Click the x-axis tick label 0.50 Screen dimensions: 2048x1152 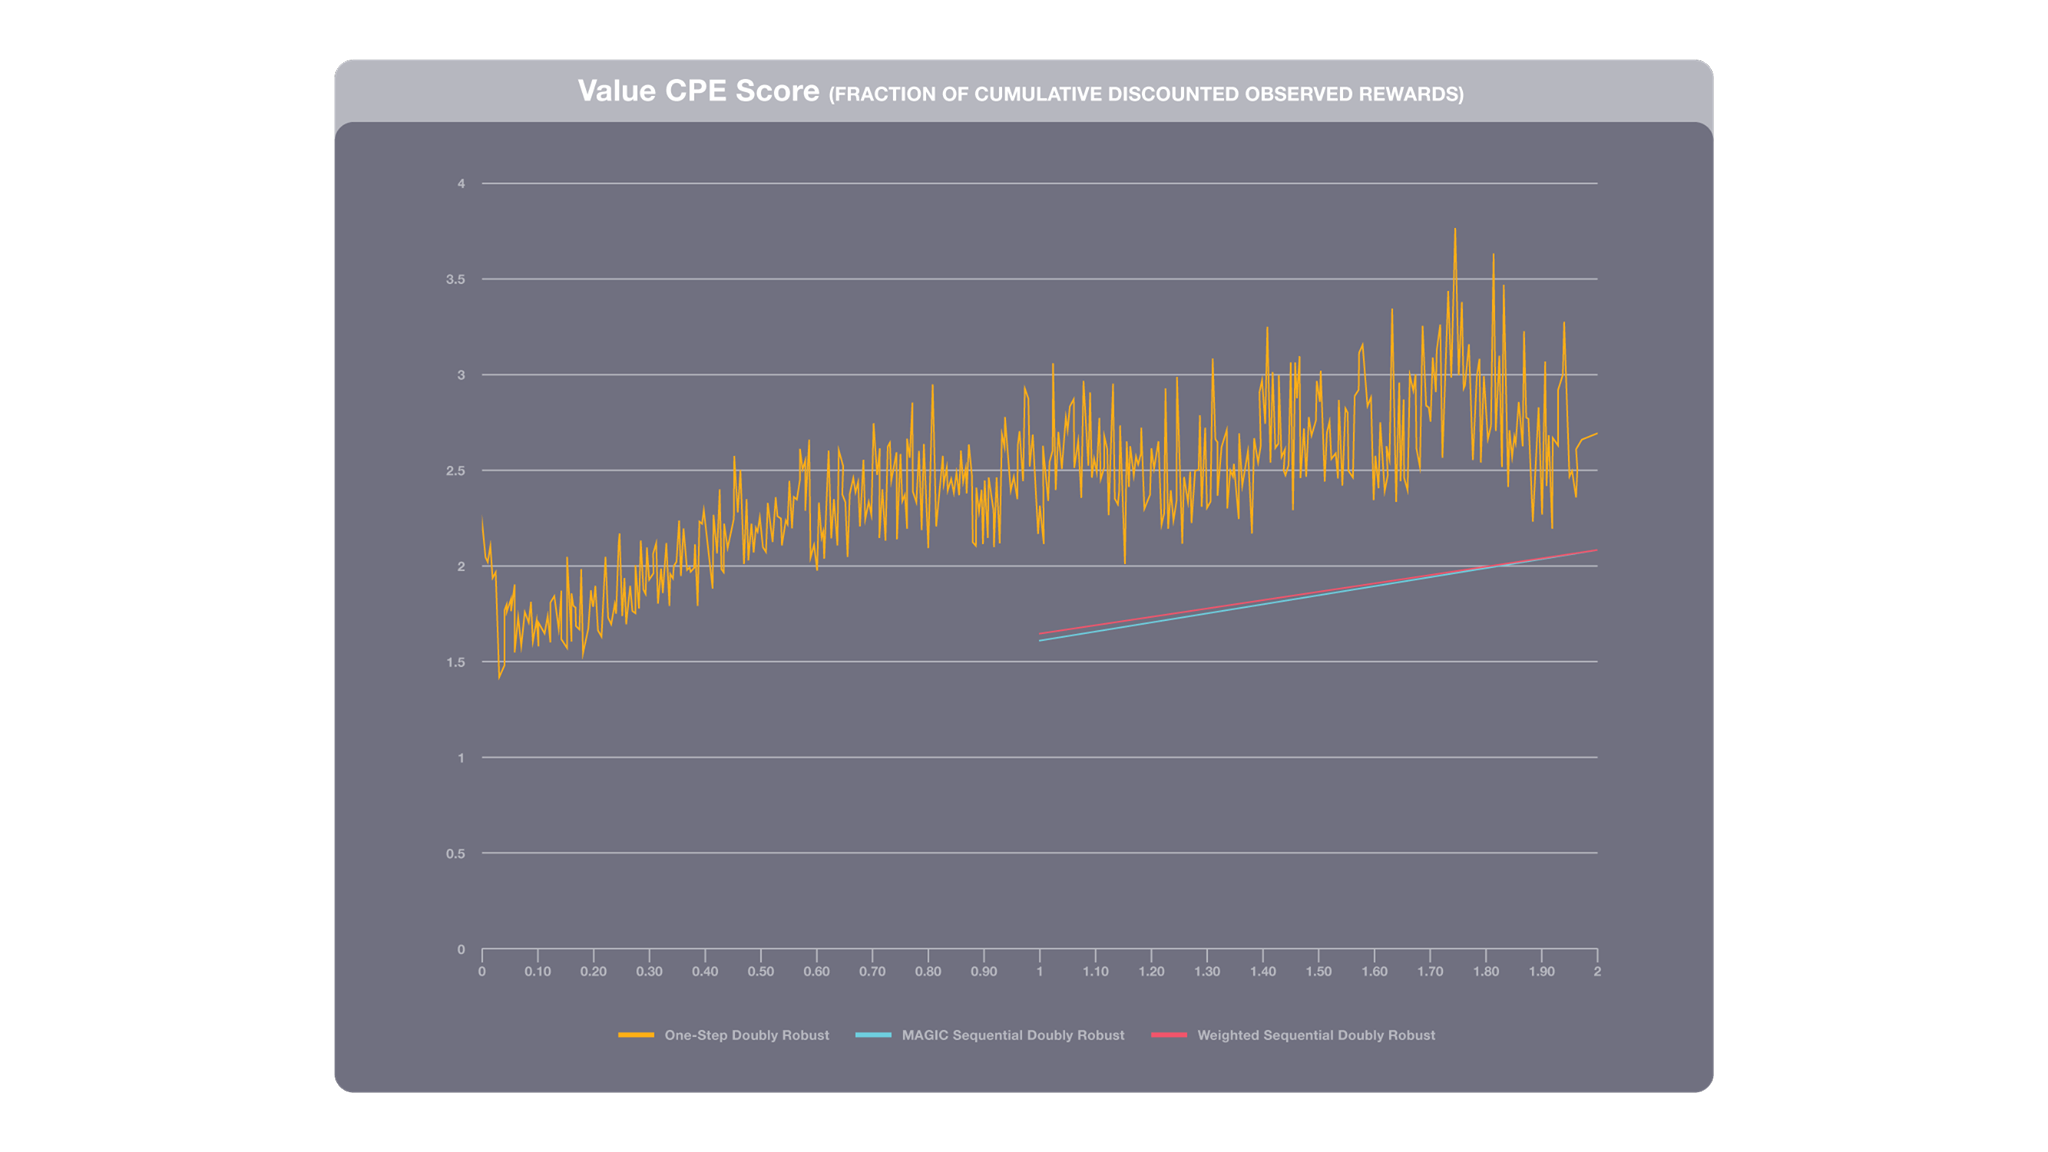click(760, 972)
